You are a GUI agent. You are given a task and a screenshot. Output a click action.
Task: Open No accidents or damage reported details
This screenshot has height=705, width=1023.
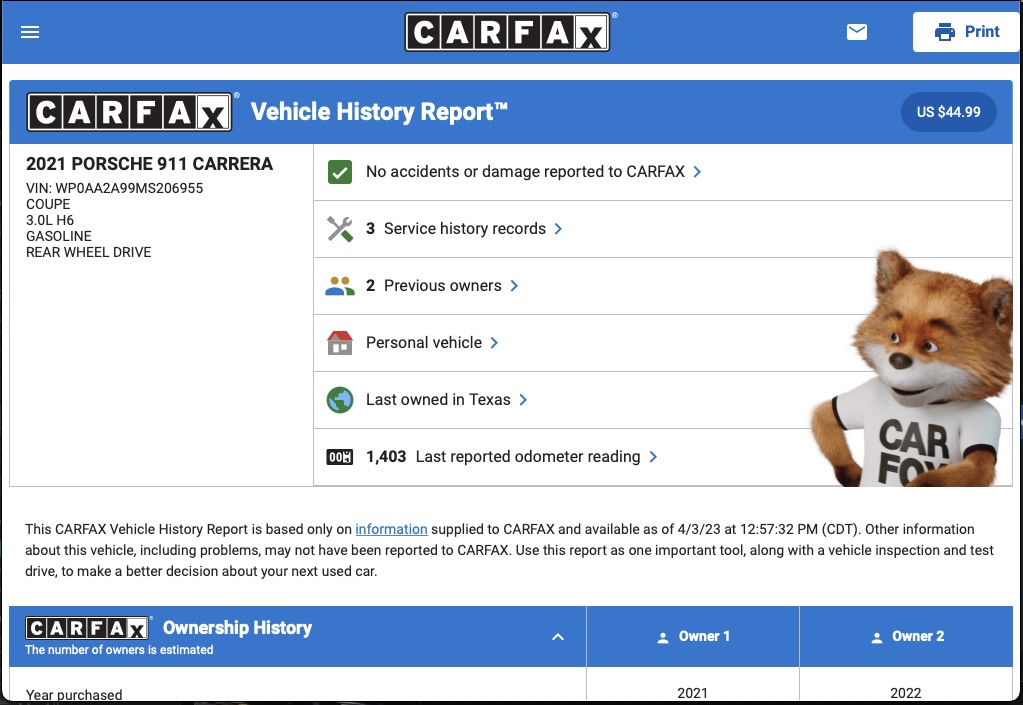click(525, 172)
